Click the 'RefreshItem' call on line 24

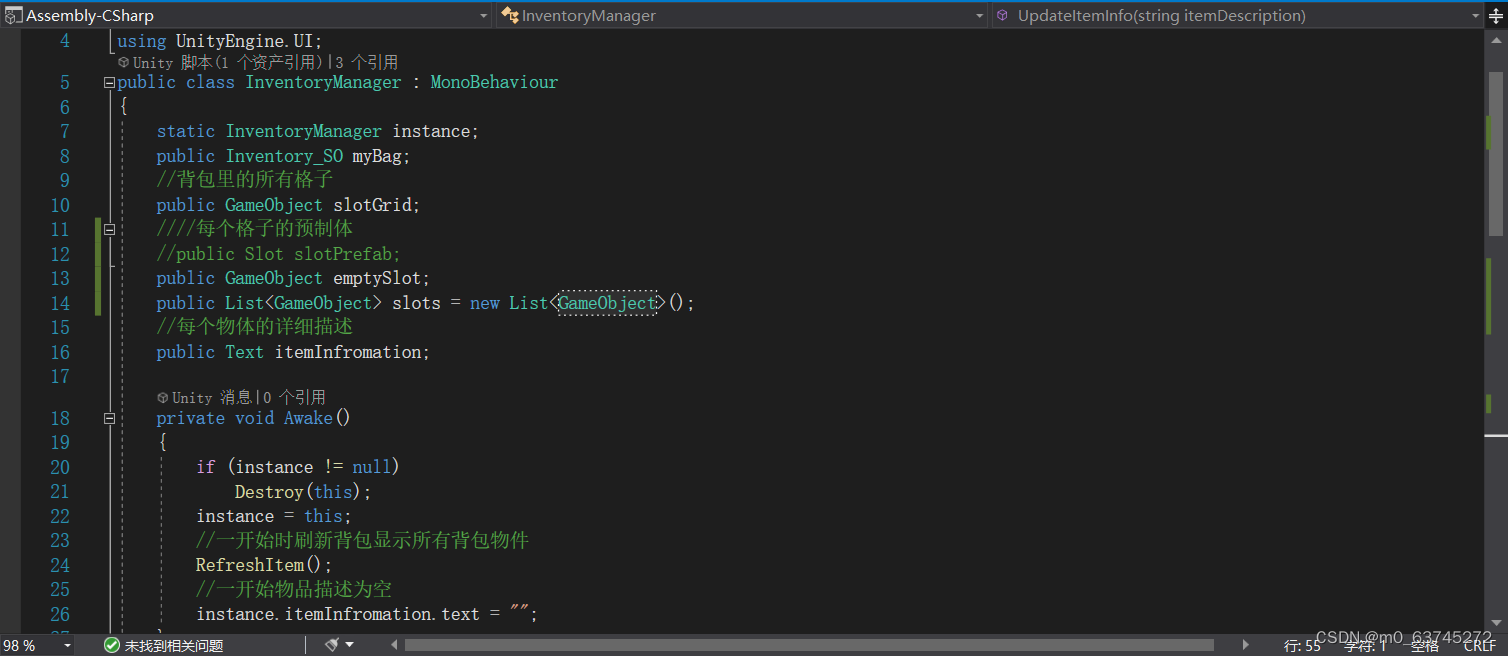pos(249,565)
